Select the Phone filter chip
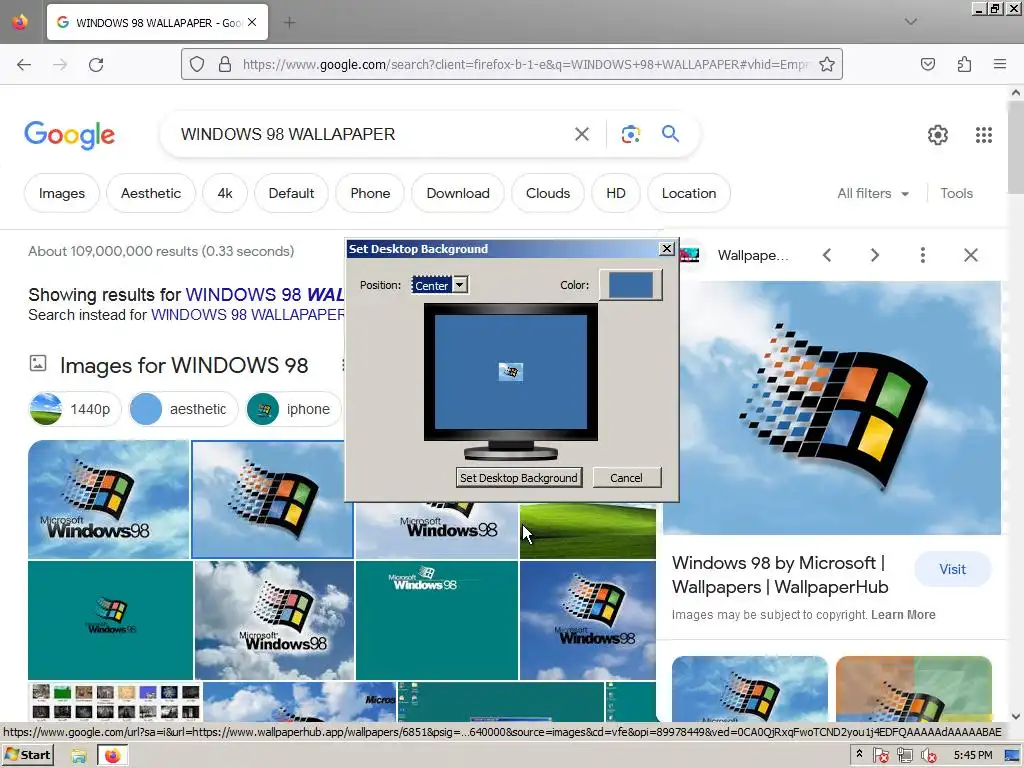 [x=370, y=193]
